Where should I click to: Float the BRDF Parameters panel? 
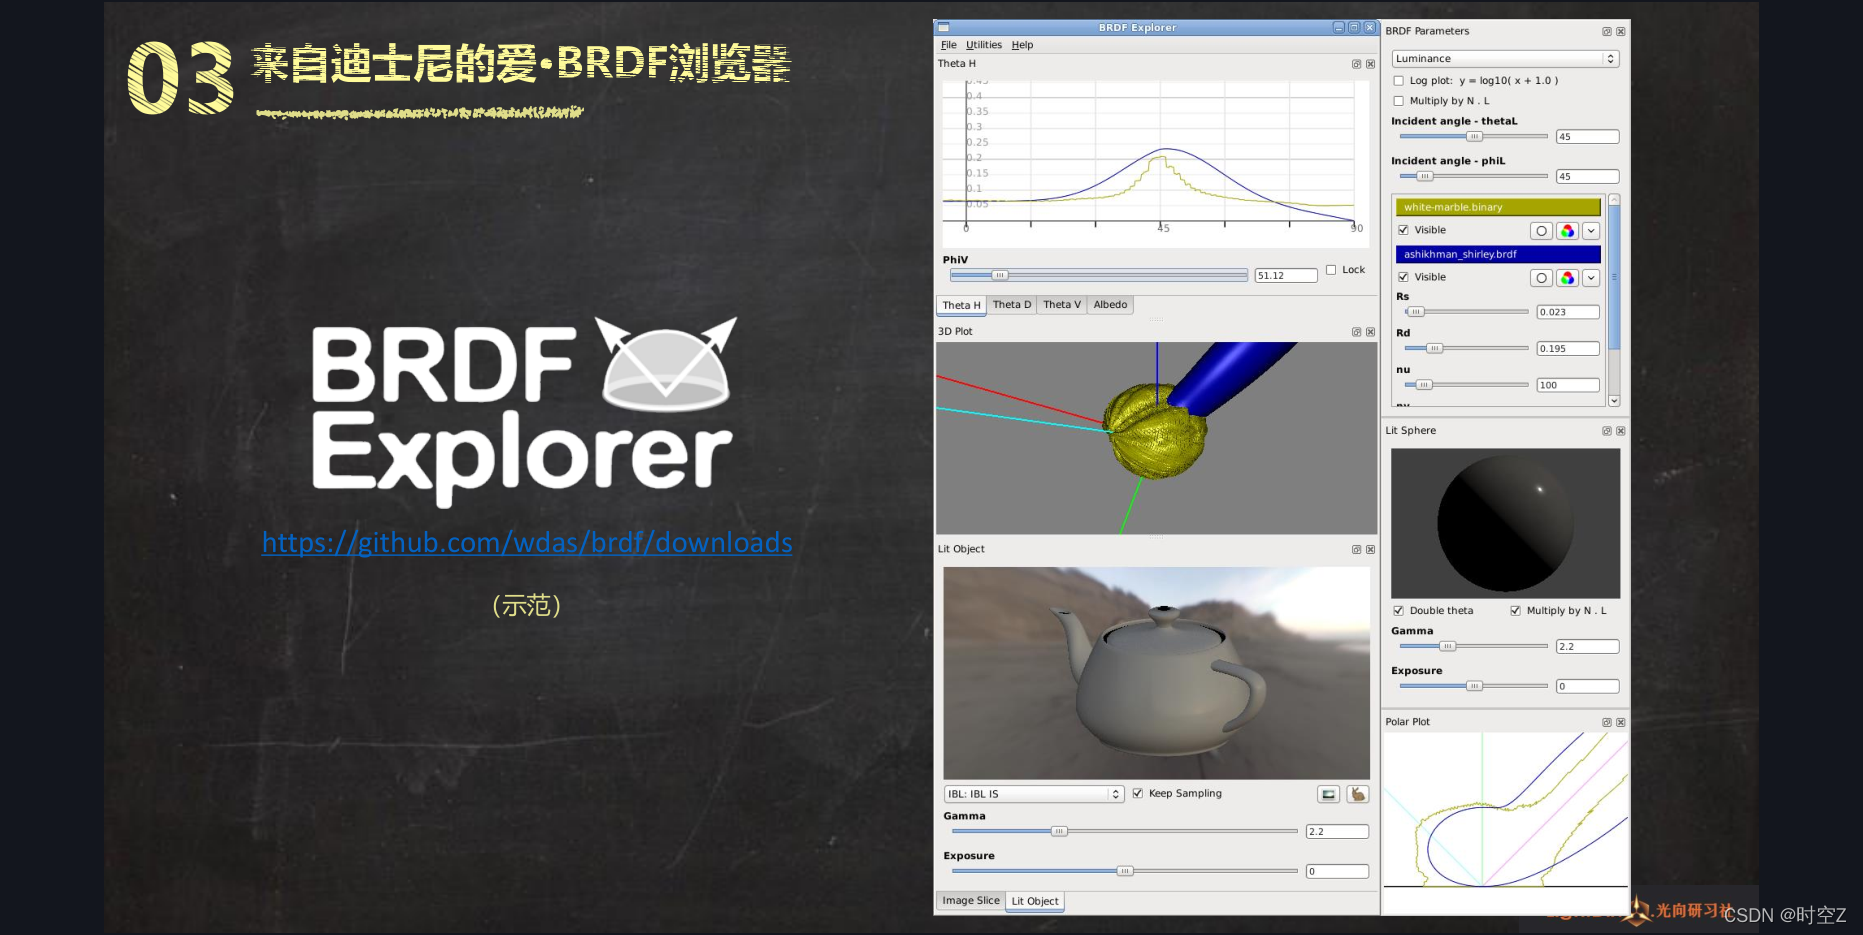pyautogui.click(x=1606, y=32)
